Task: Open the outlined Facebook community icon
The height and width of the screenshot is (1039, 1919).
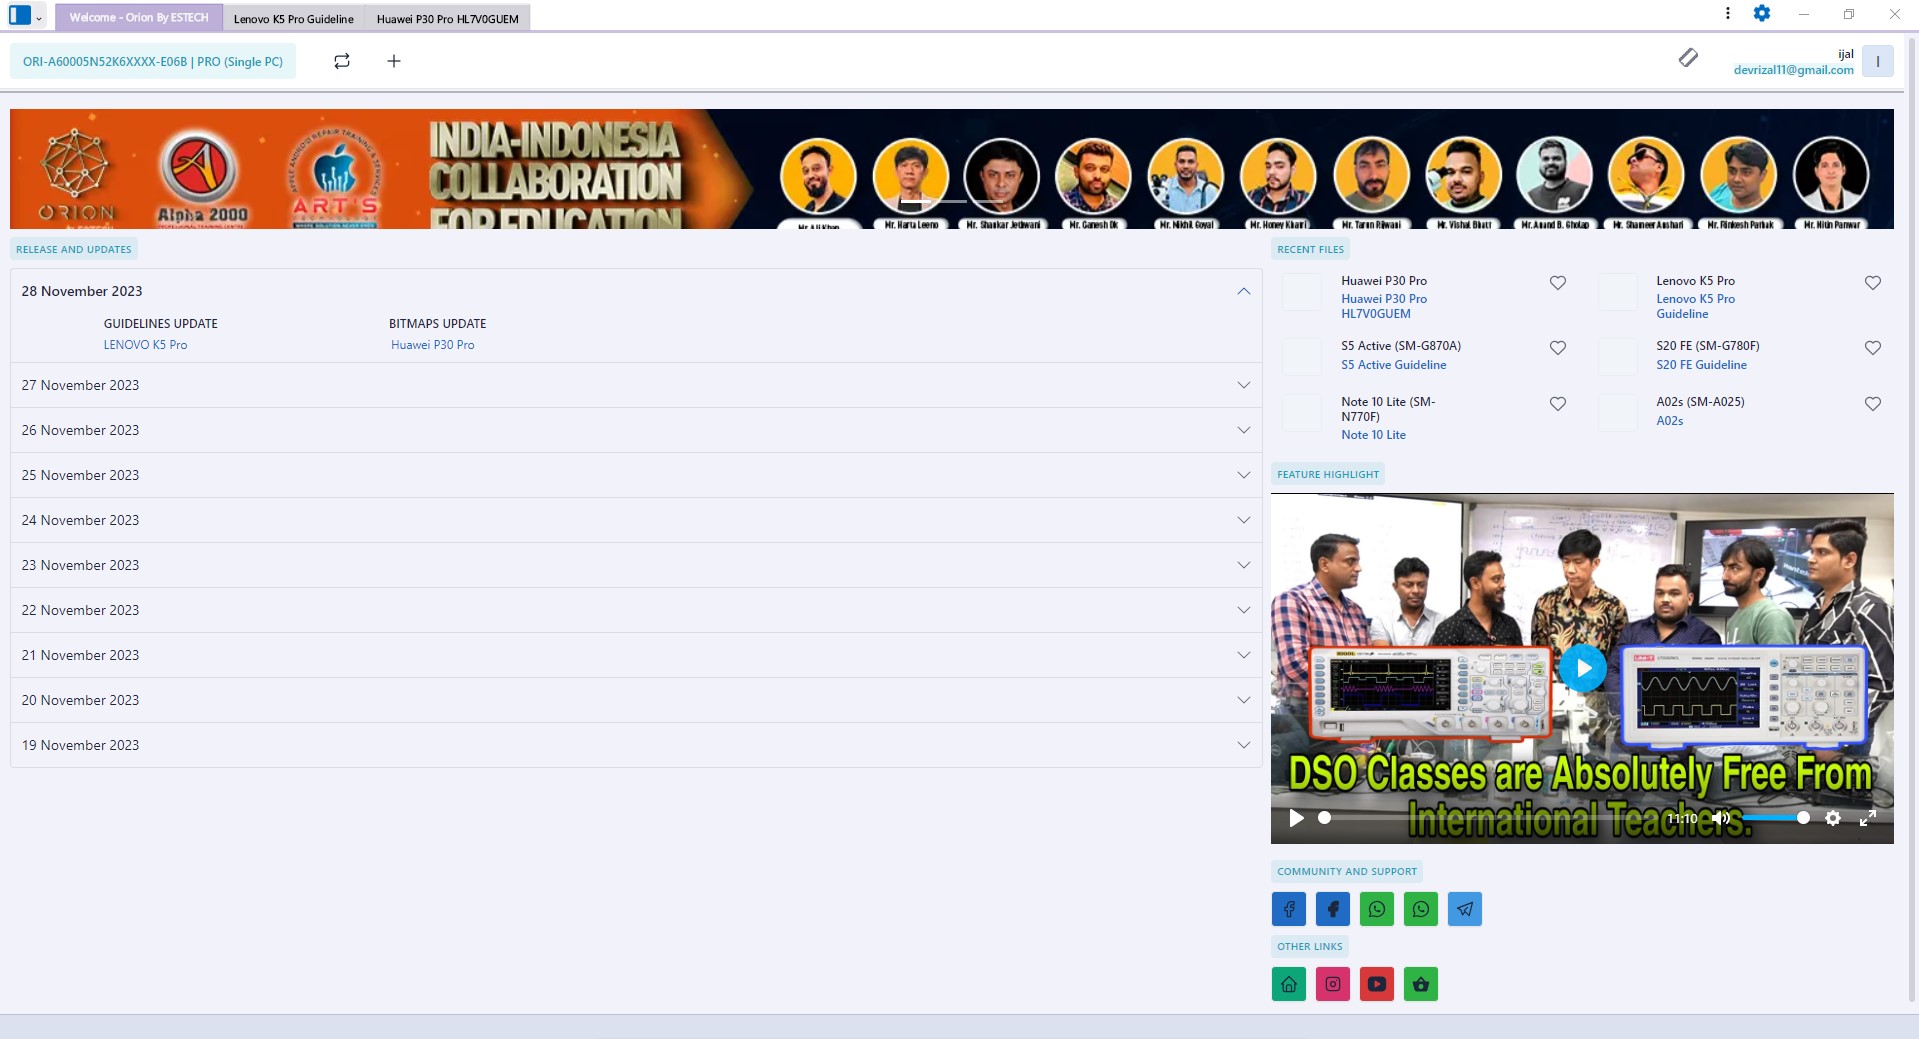Action: [1289, 909]
